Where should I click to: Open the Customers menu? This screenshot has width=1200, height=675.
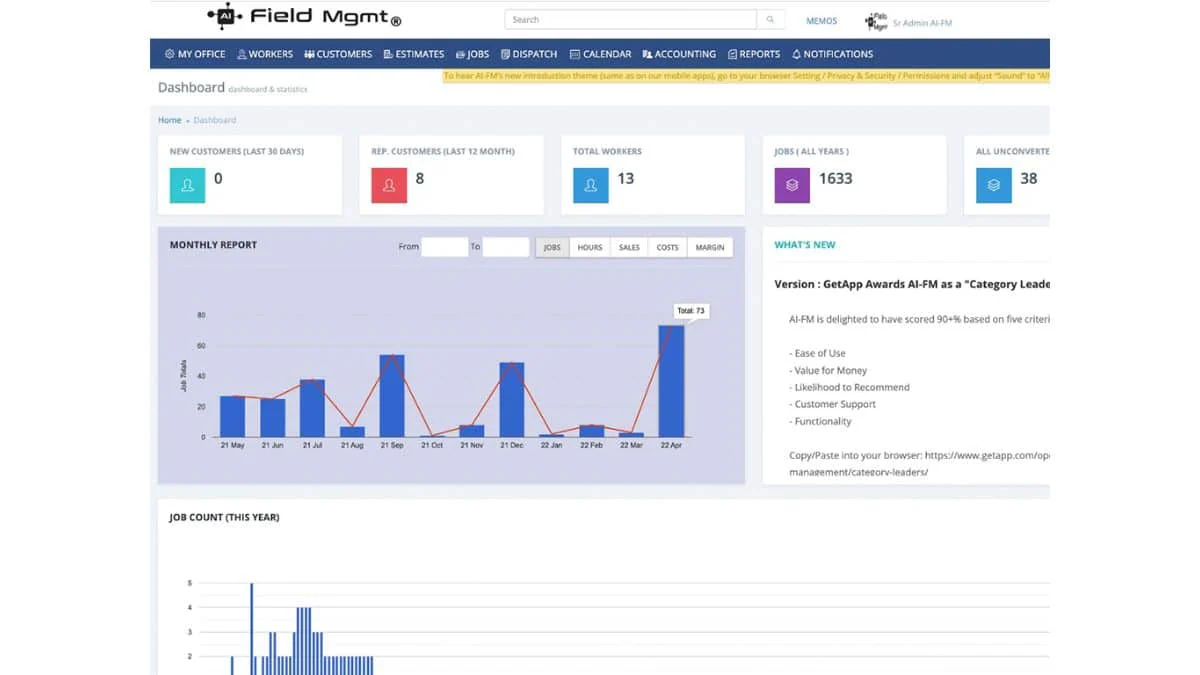coord(338,54)
